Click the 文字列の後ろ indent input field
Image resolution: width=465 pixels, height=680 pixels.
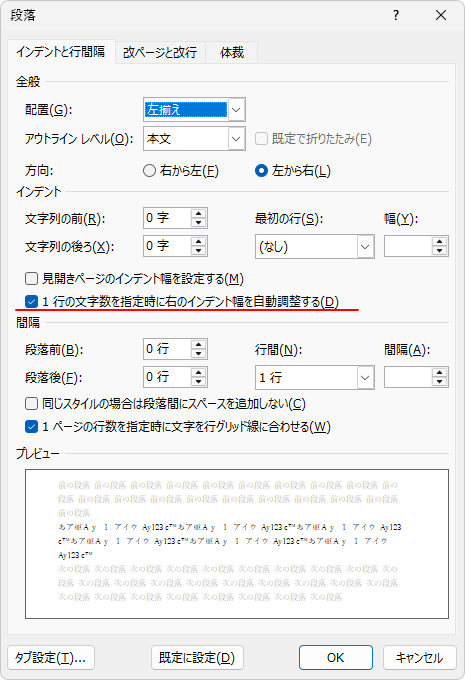pos(167,246)
